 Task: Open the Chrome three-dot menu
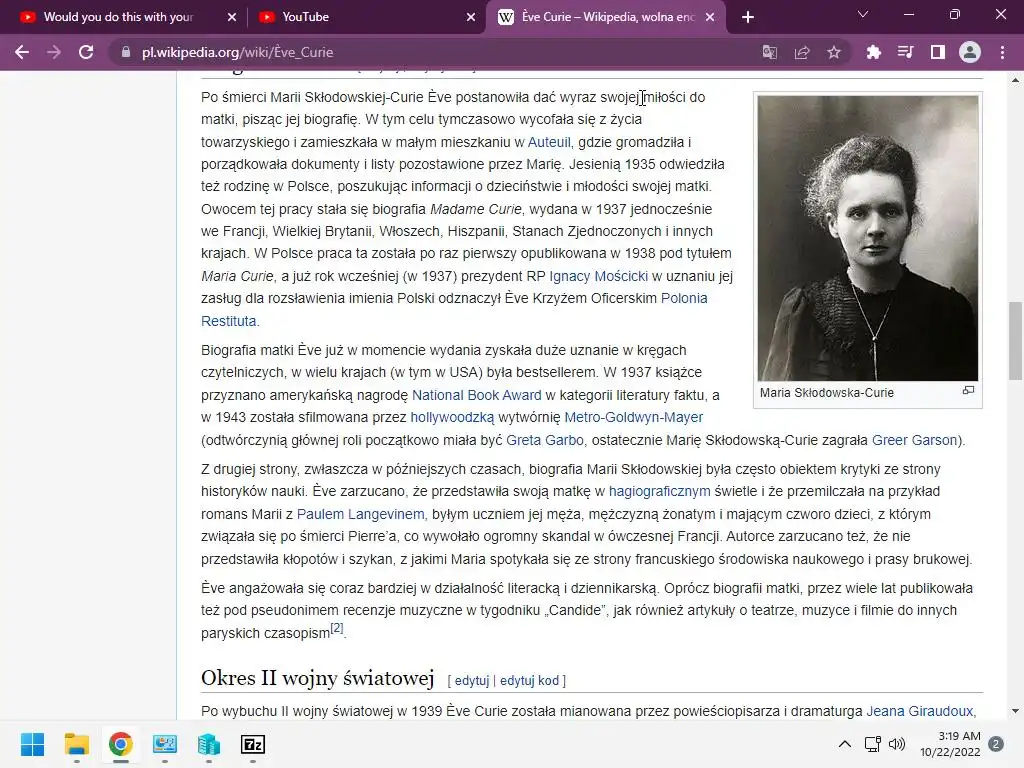[1002, 52]
